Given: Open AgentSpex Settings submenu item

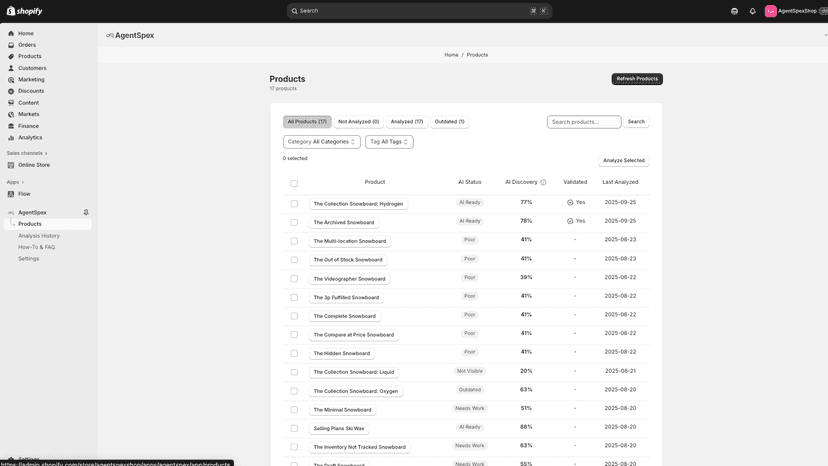Looking at the screenshot, I should click(x=29, y=259).
